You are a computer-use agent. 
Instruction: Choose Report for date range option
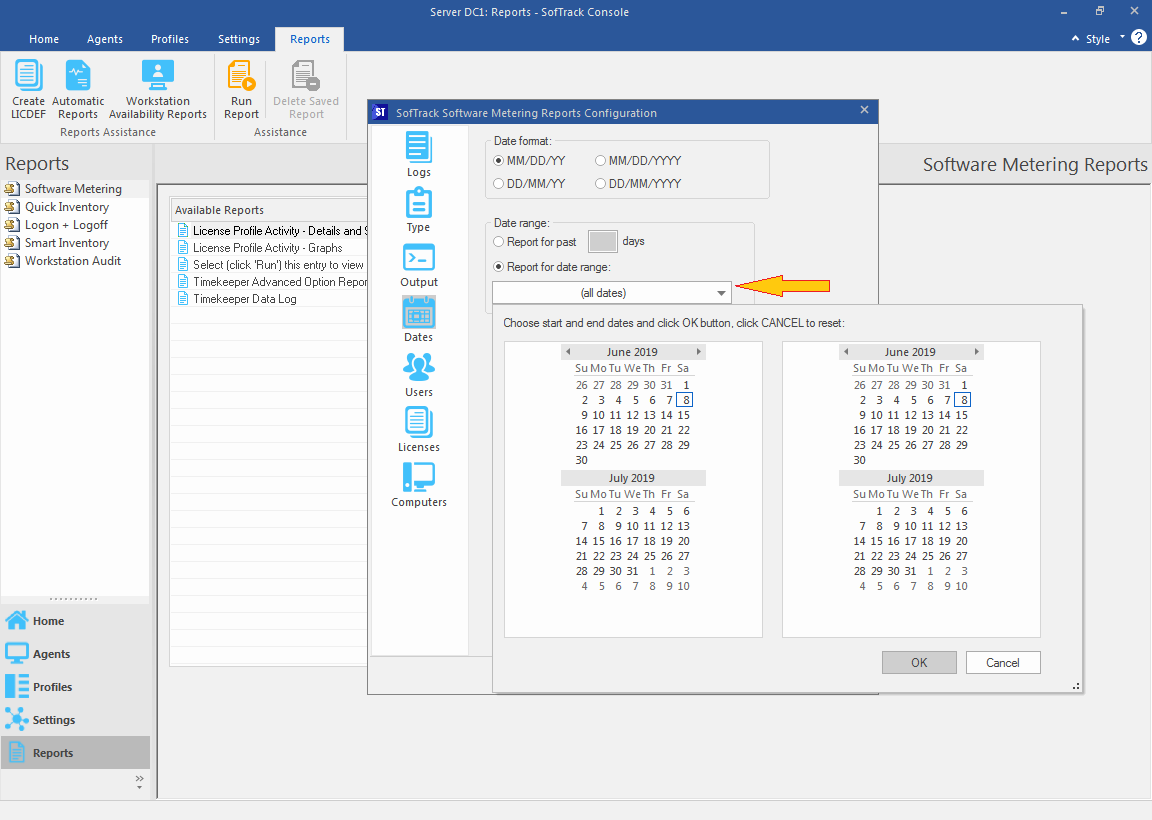coord(499,267)
